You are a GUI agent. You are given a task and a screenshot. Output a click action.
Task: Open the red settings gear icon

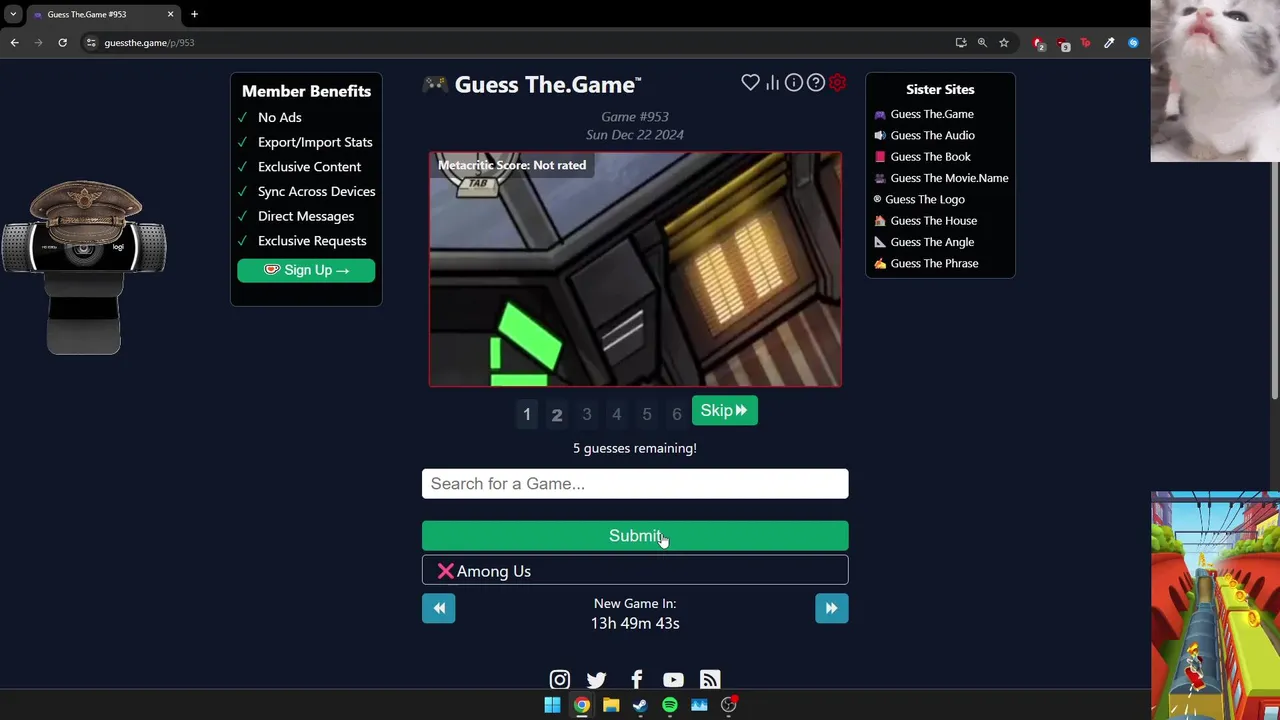pyautogui.click(x=838, y=83)
